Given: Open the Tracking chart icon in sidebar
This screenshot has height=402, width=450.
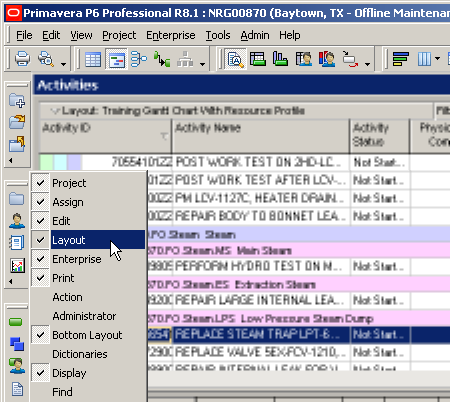Looking at the screenshot, I should 17,266.
